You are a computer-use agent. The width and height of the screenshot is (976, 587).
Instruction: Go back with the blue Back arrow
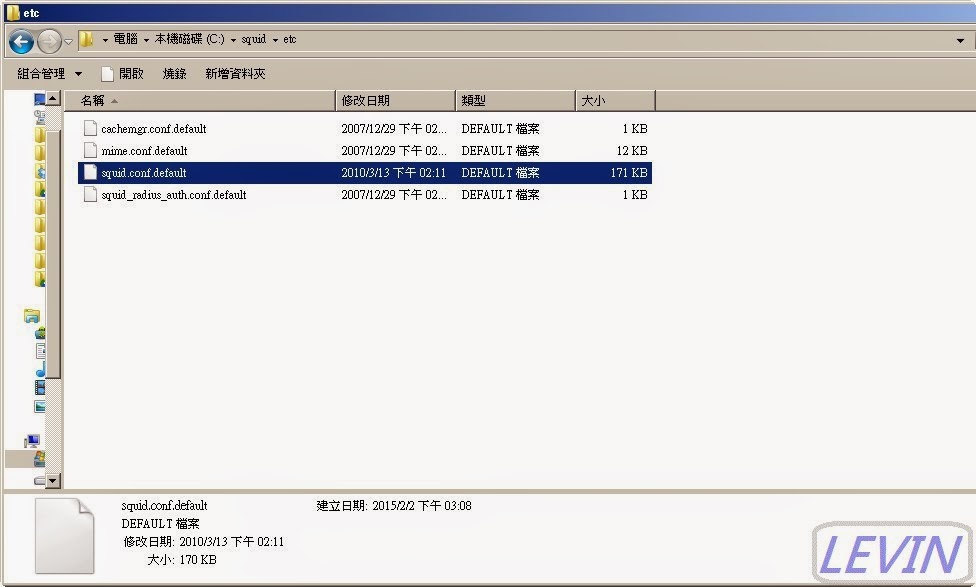(21, 42)
